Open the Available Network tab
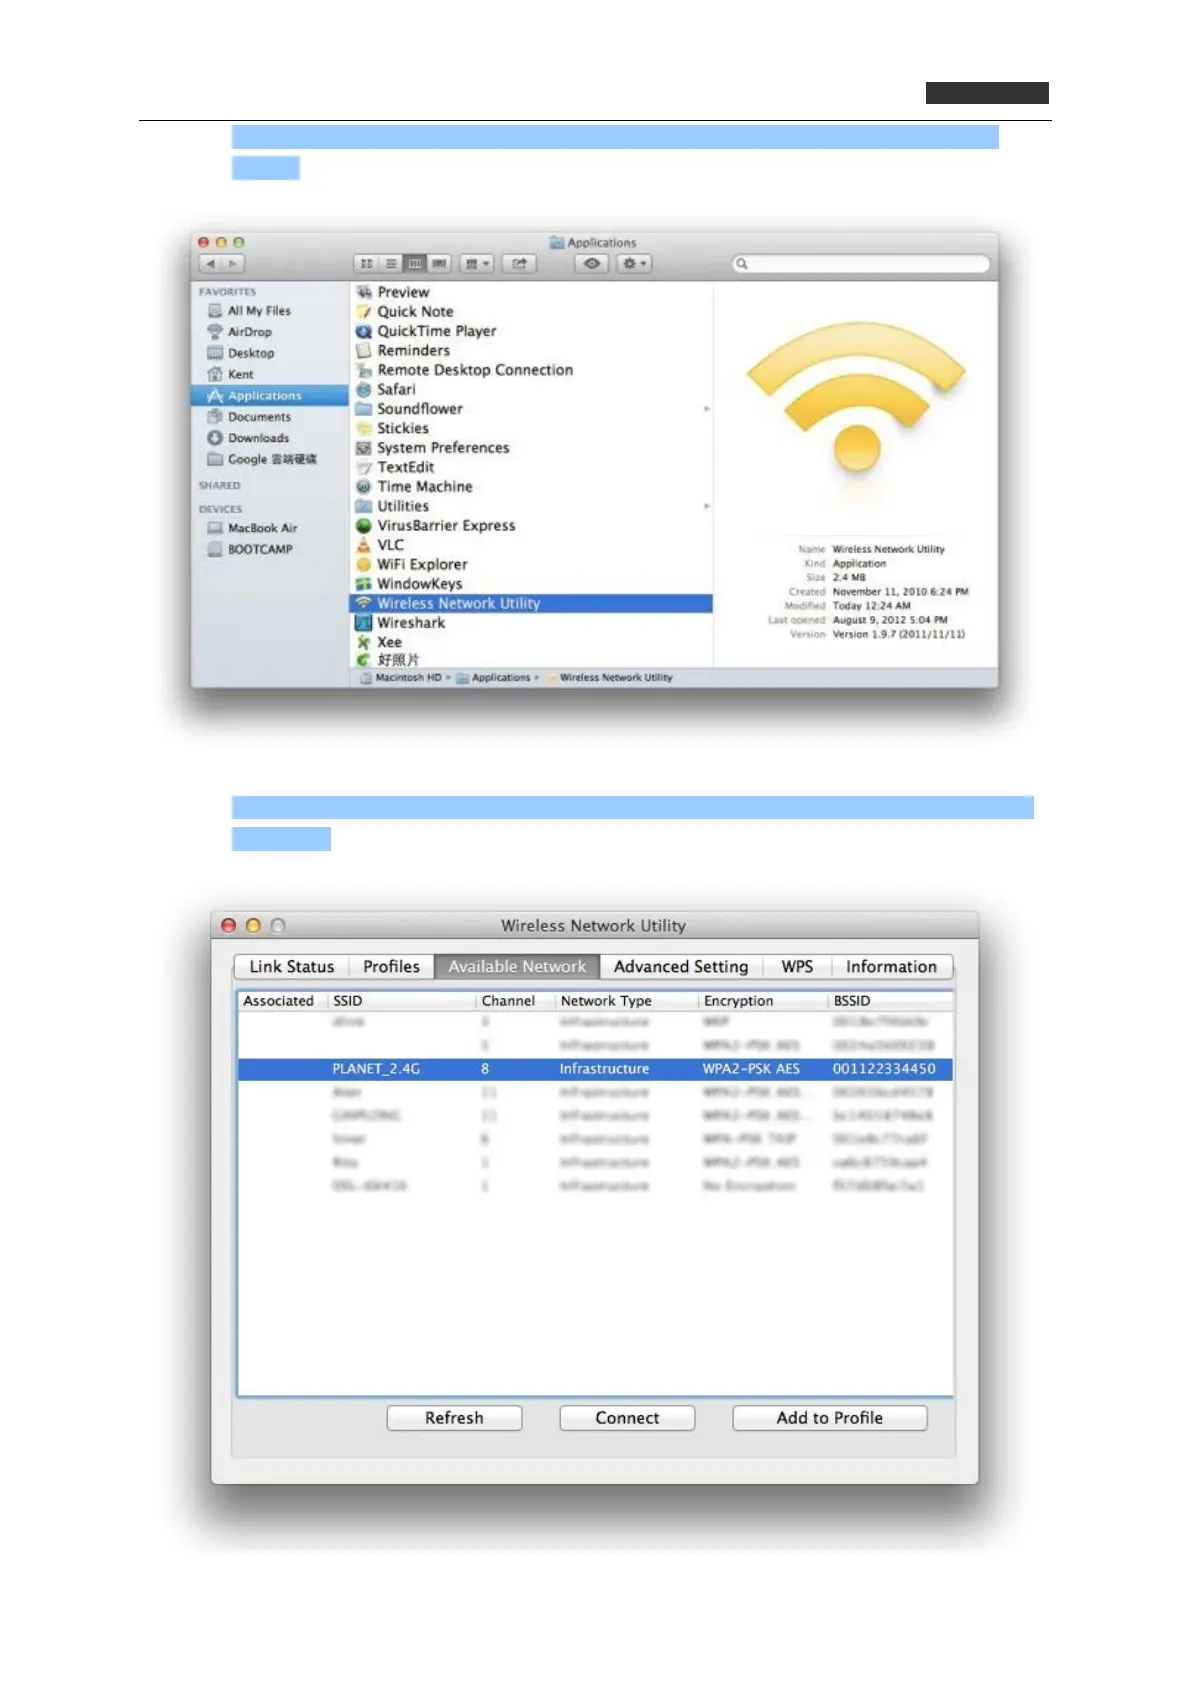The image size is (1190, 1684). (x=517, y=967)
